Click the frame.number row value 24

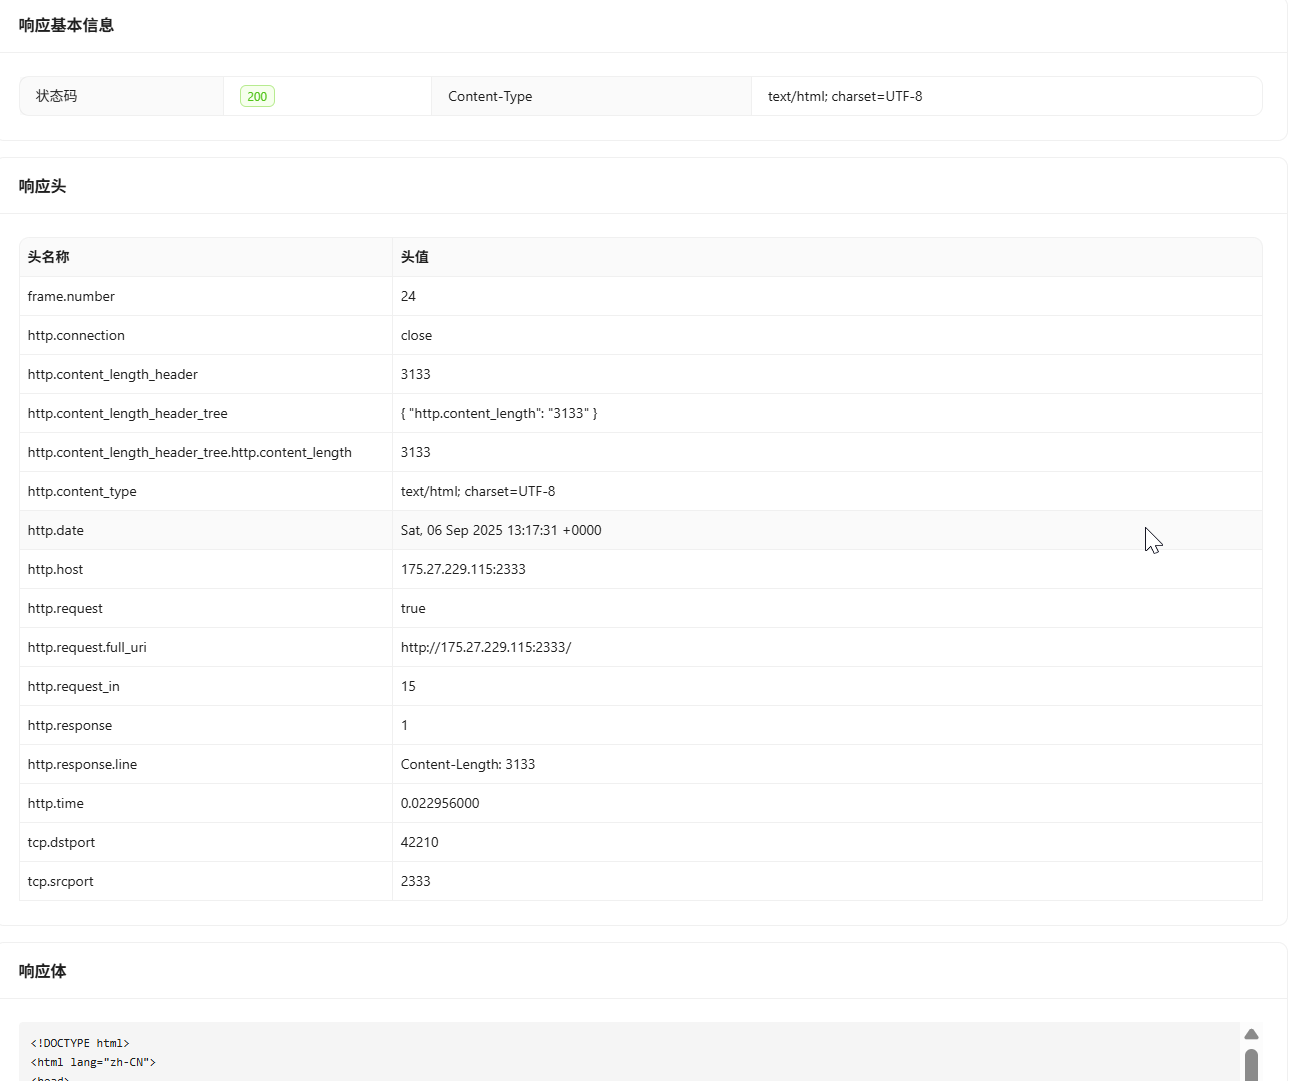(x=408, y=296)
